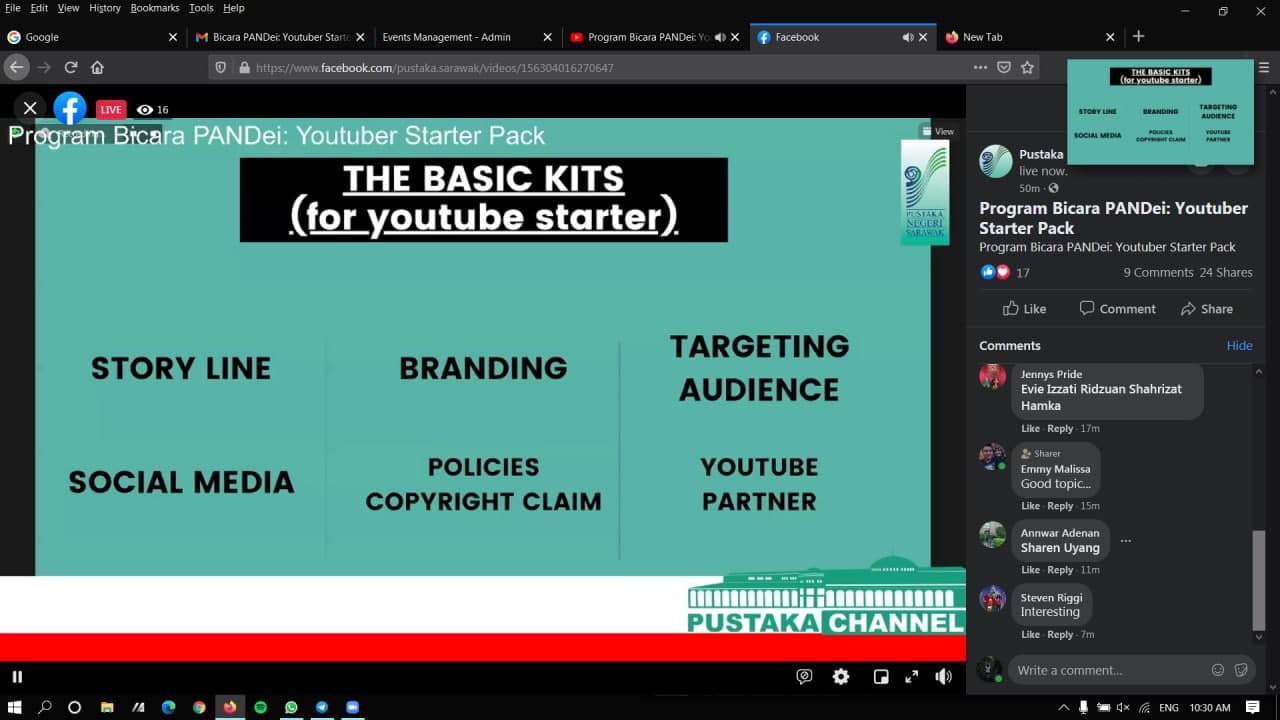Pause the live video playback
Image resolution: width=1280 pixels, height=720 pixels.
17,677
